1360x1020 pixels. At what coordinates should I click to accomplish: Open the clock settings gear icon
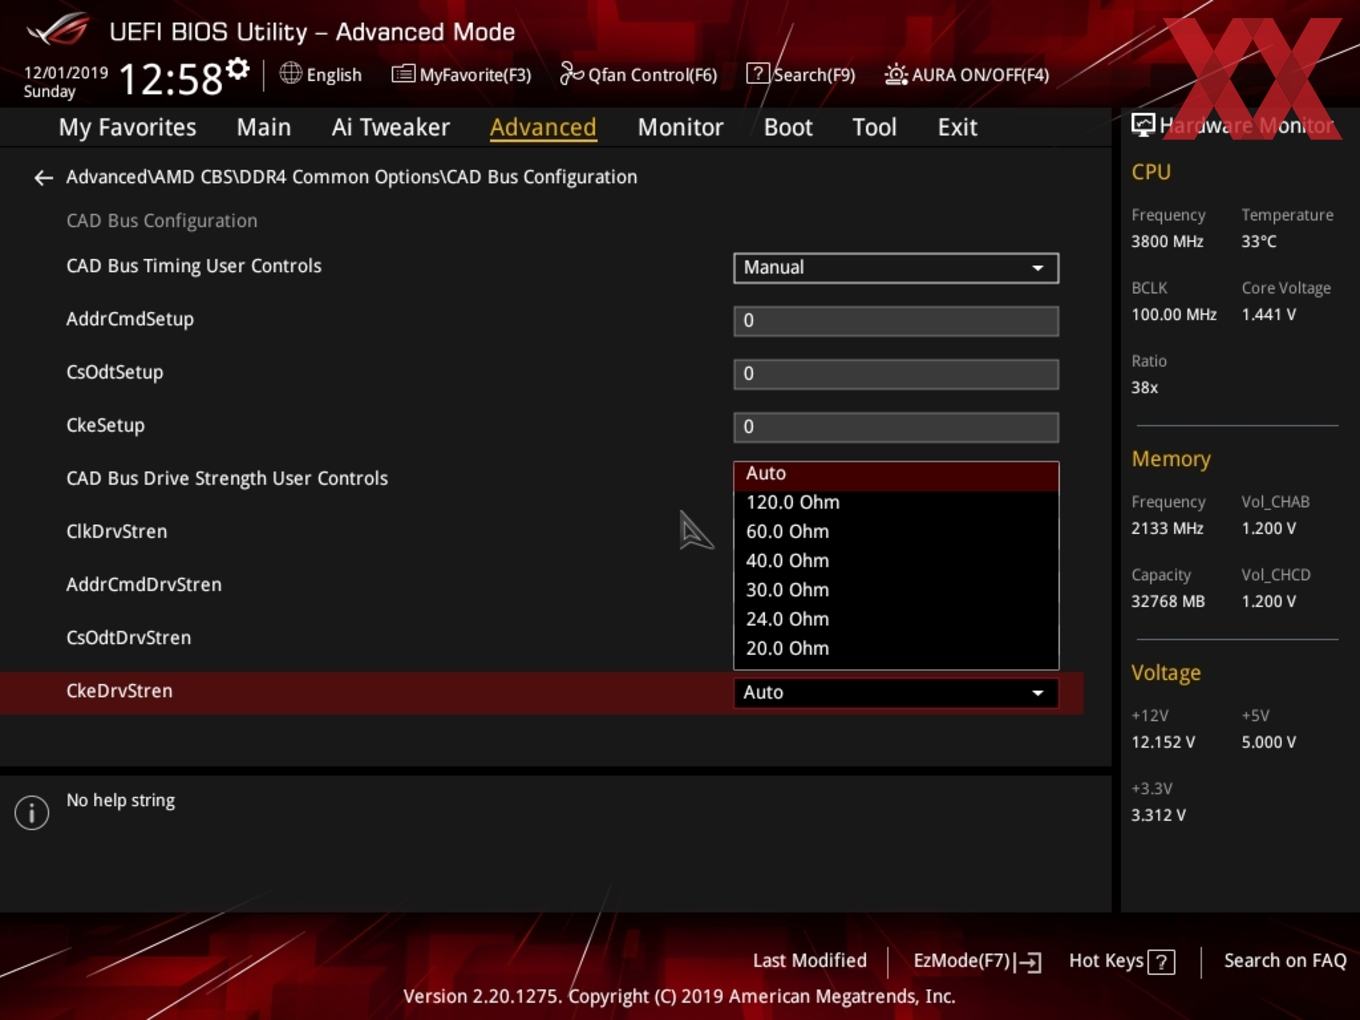[x=238, y=68]
